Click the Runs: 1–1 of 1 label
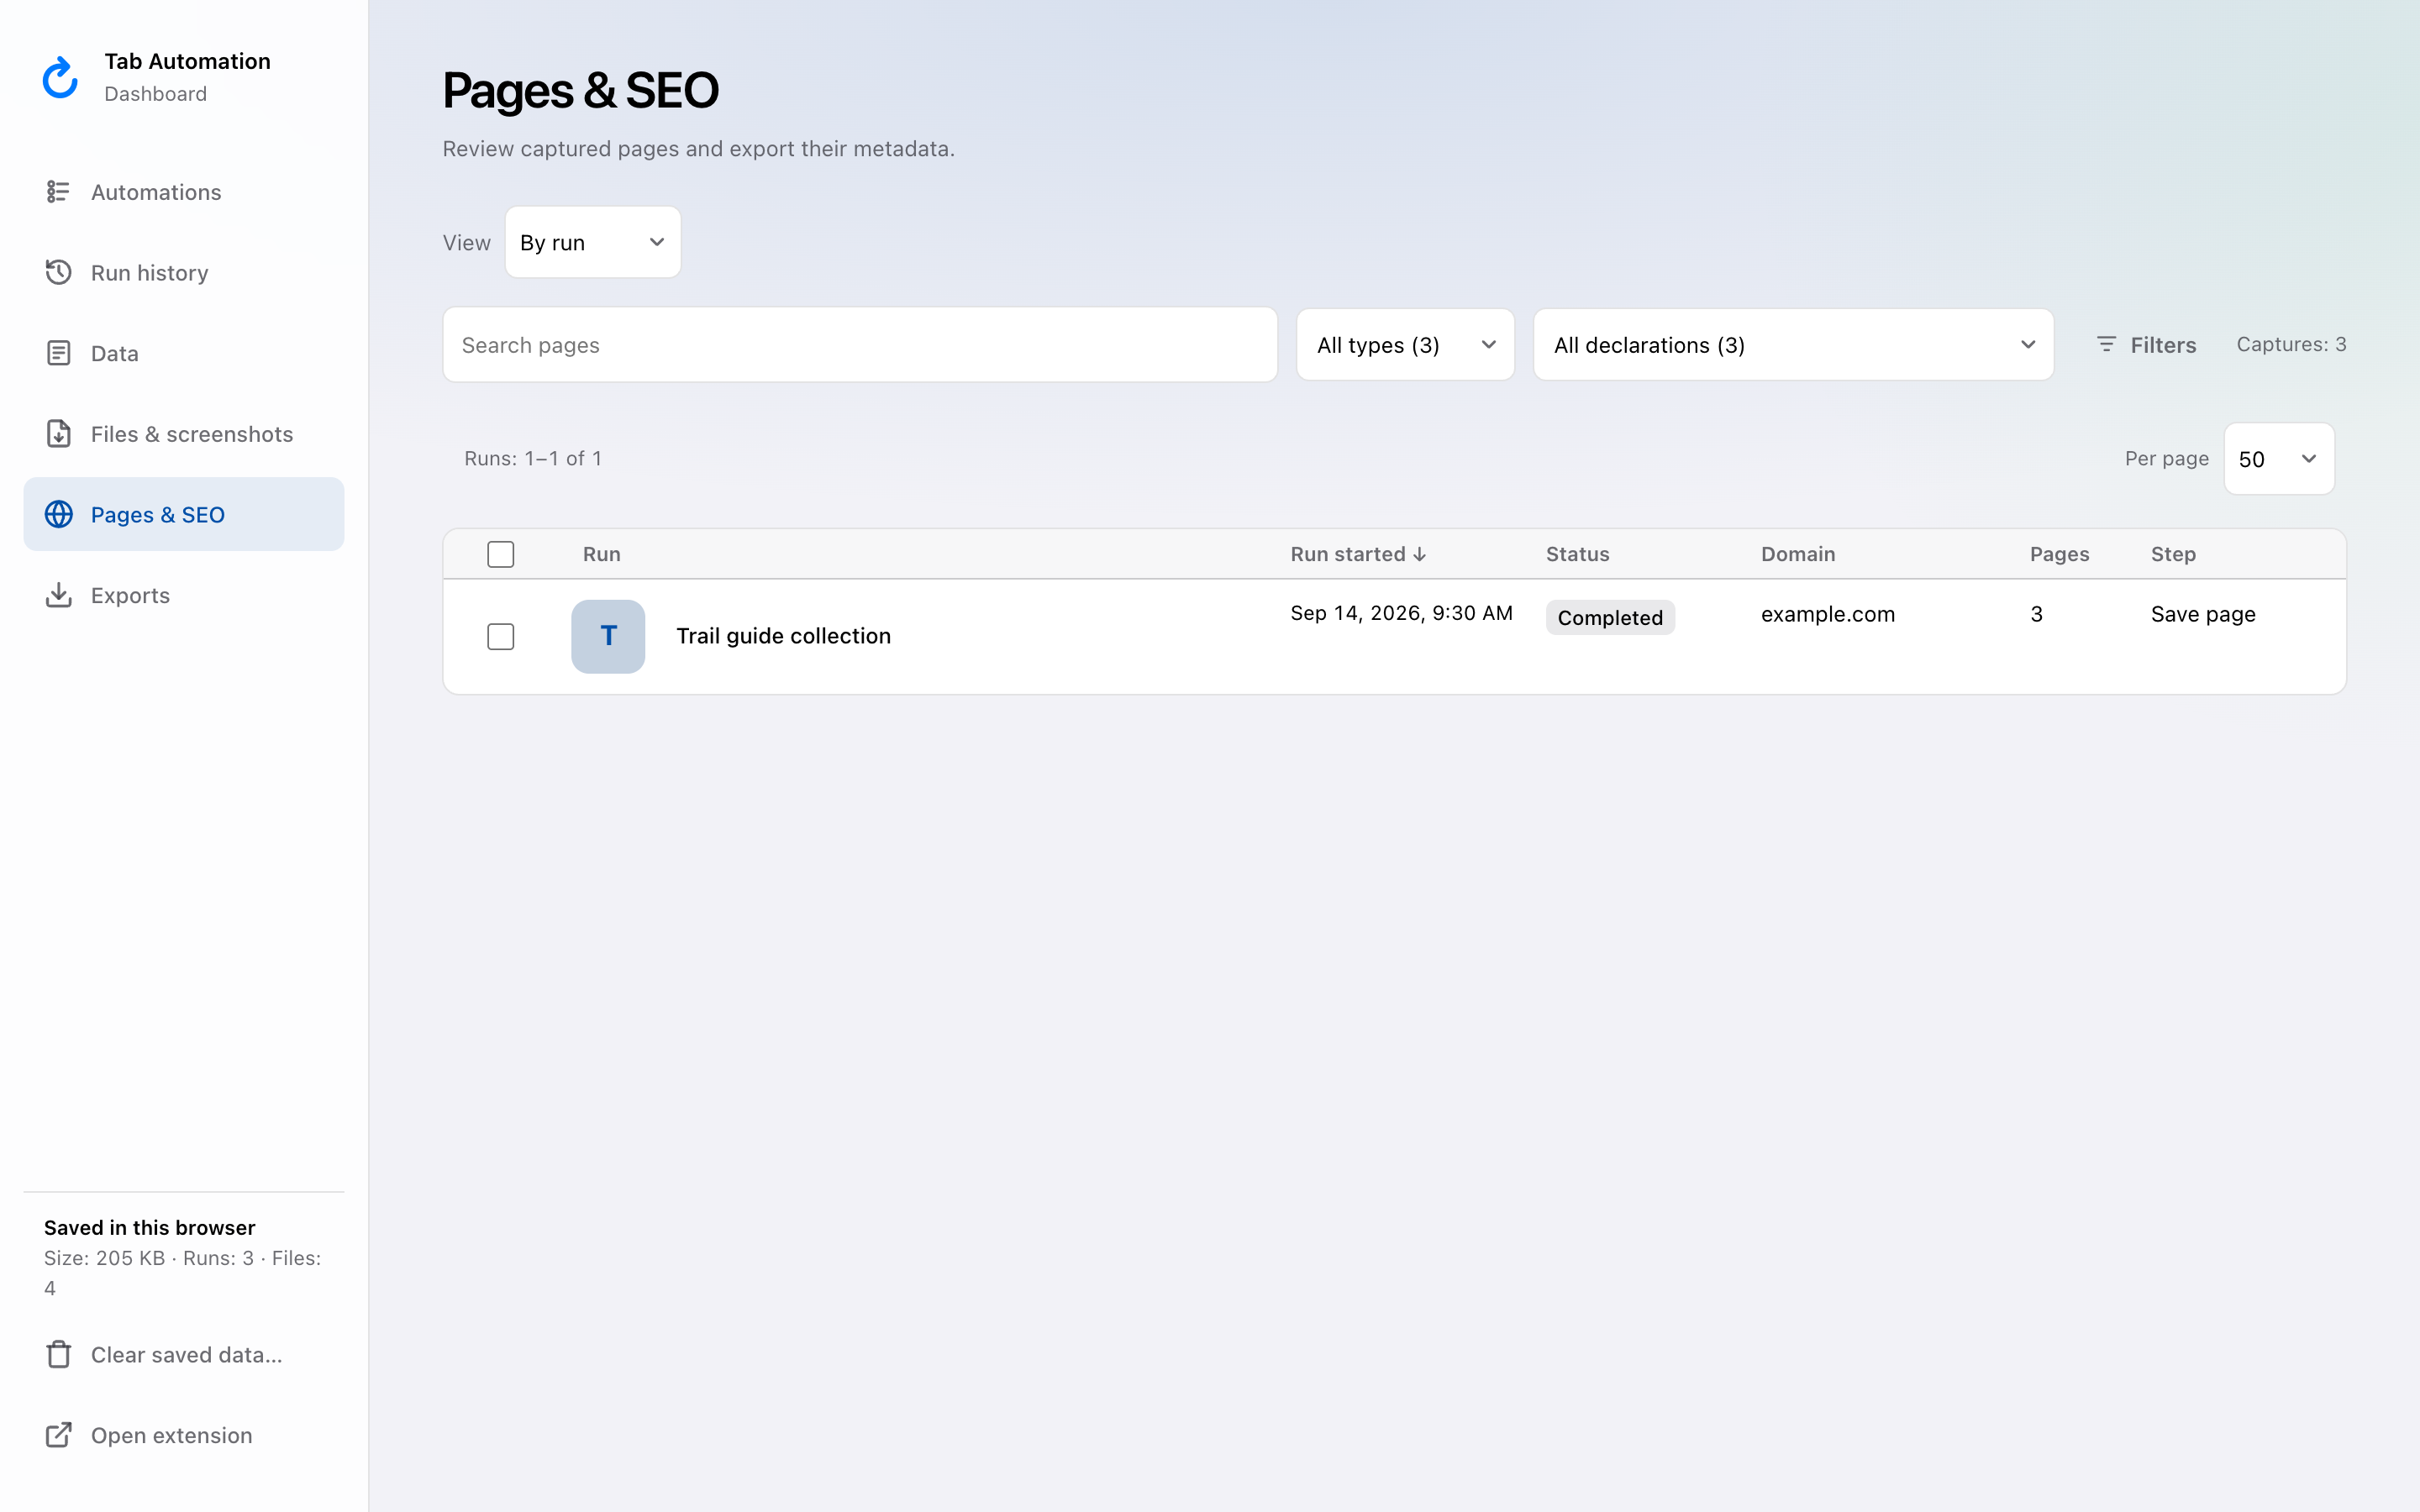This screenshot has width=2420, height=1512. coord(533,458)
